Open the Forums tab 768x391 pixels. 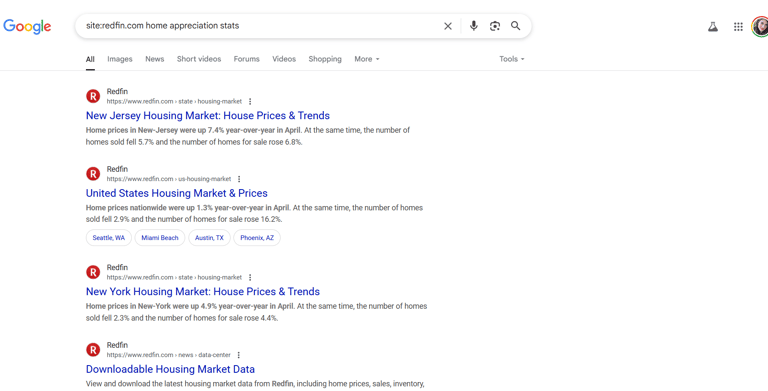(x=246, y=59)
